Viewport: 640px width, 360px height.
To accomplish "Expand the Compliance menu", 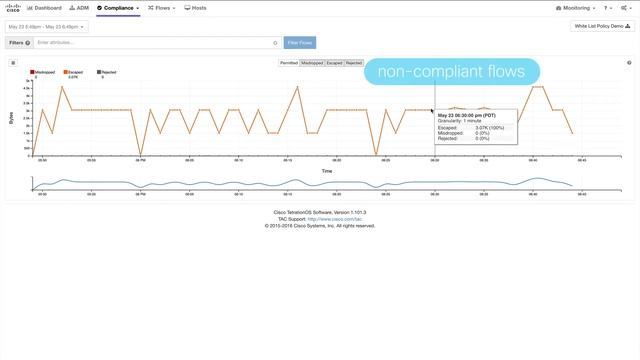I will (x=118, y=8).
